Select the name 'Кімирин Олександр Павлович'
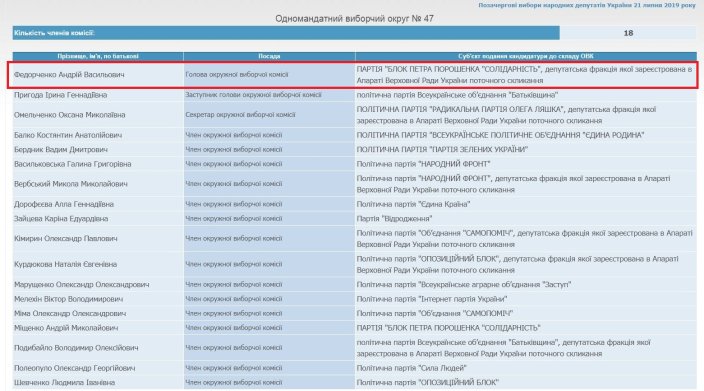This screenshot has height=391, width=704. pos(66,238)
